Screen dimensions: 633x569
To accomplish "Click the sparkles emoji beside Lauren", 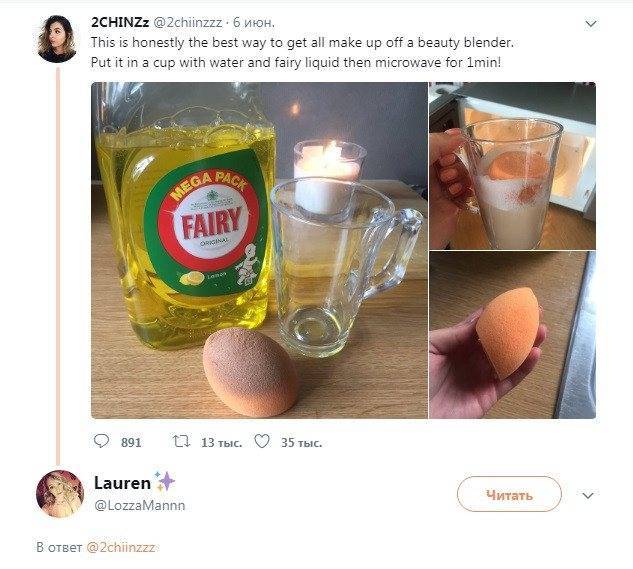I will click(166, 482).
